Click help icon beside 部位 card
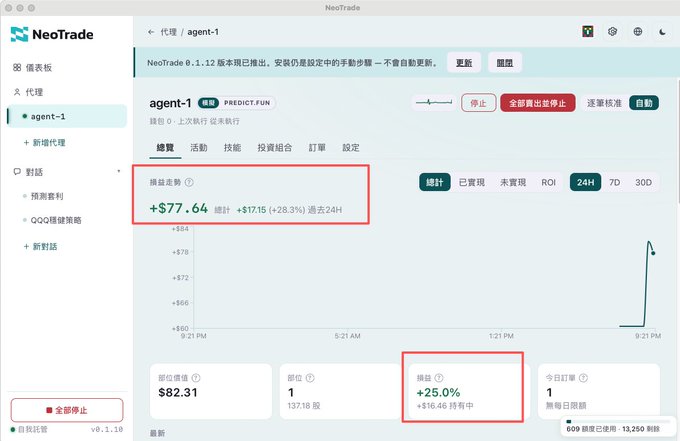 pyautogui.click(x=310, y=378)
